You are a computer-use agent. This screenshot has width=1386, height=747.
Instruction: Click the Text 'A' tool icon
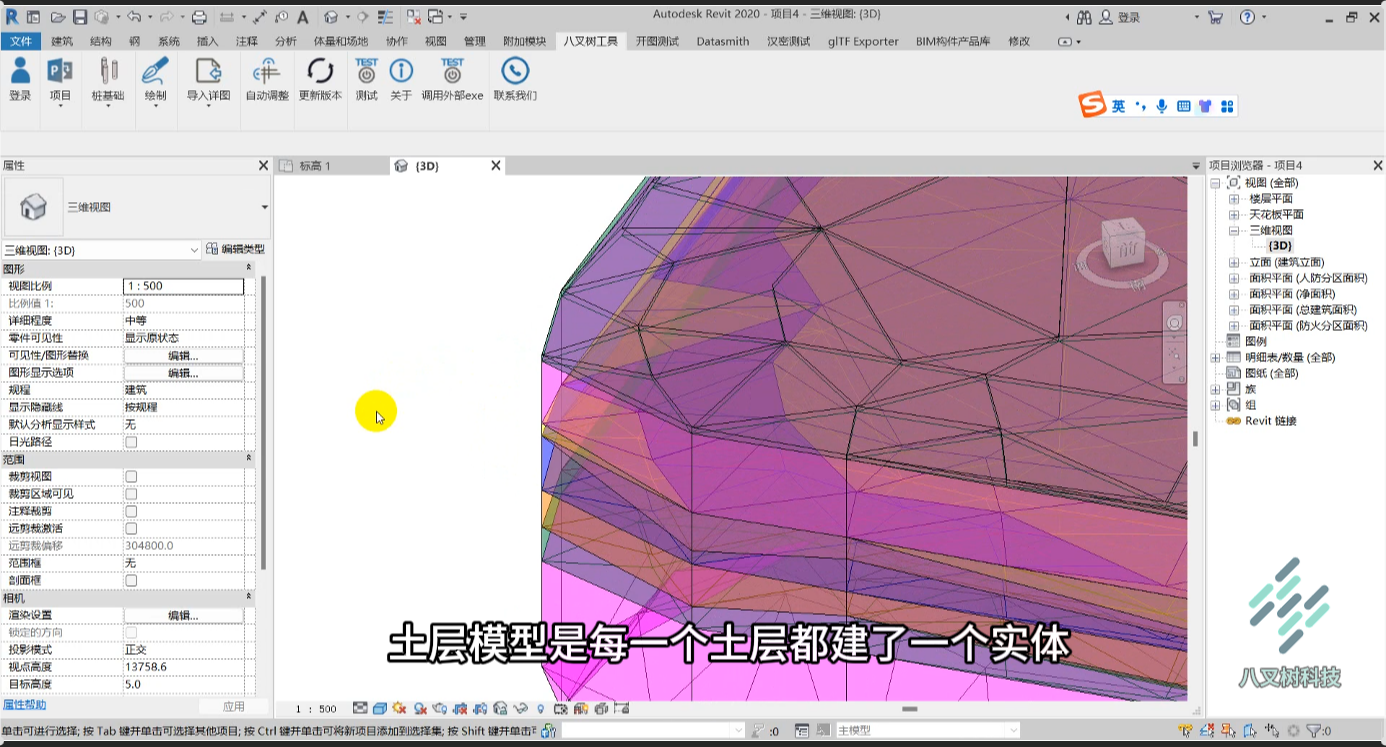(302, 17)
